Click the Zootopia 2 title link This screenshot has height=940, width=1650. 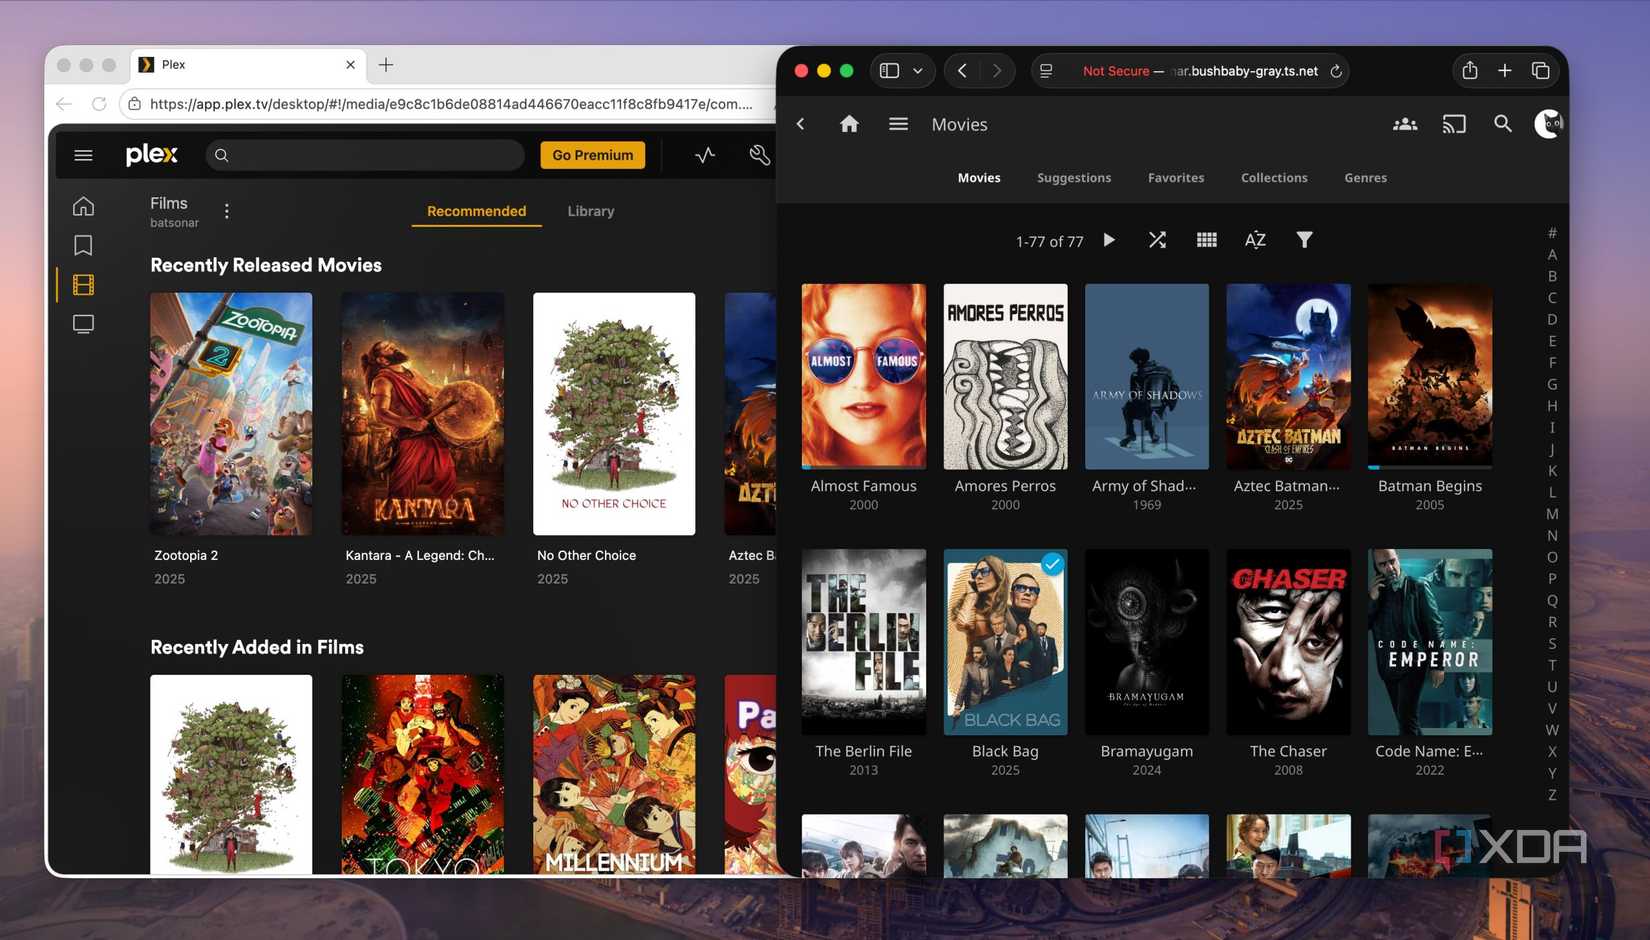tap(186, 555)
